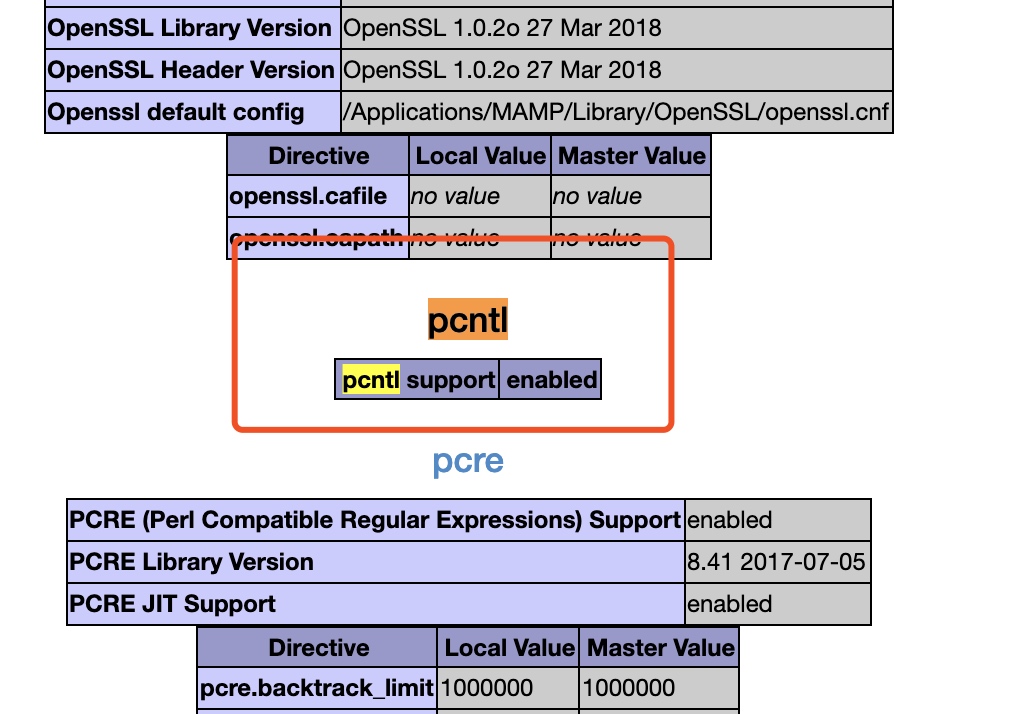Screen dimensions: 1012x714
Task: Select the 'pcre.backtrack_limit' directive cell
Action: (x=318, y=688)
